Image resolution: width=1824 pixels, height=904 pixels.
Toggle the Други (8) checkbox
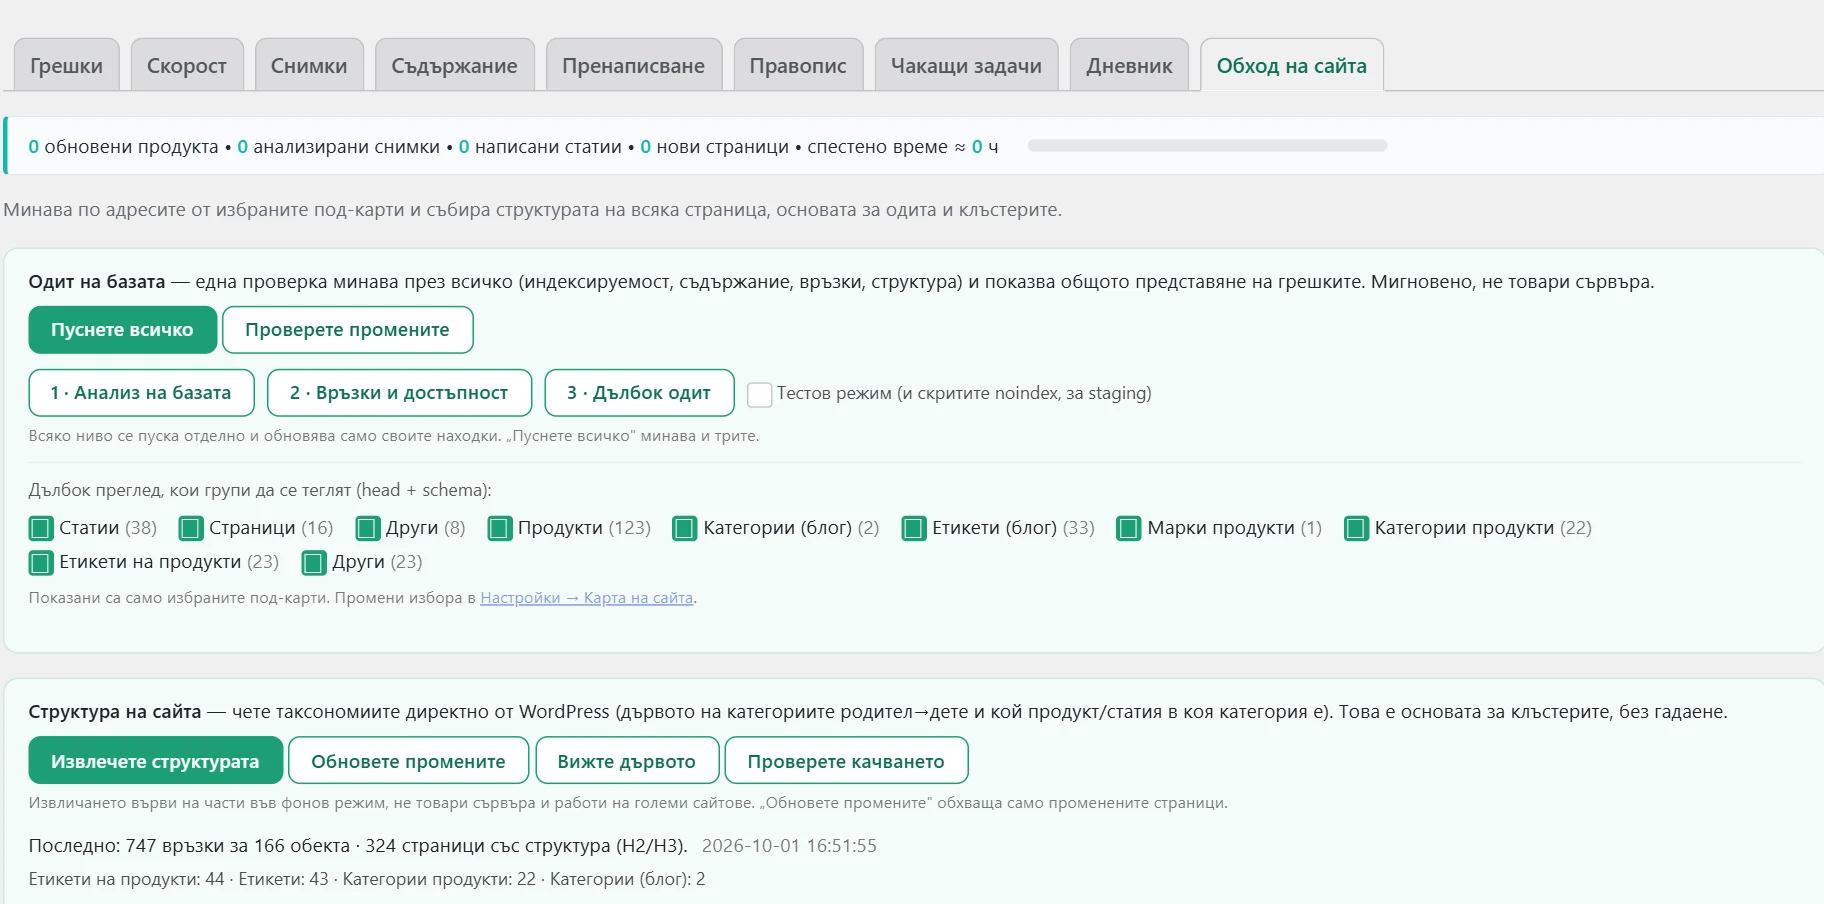pyautogui.click(x=368, y=528)
